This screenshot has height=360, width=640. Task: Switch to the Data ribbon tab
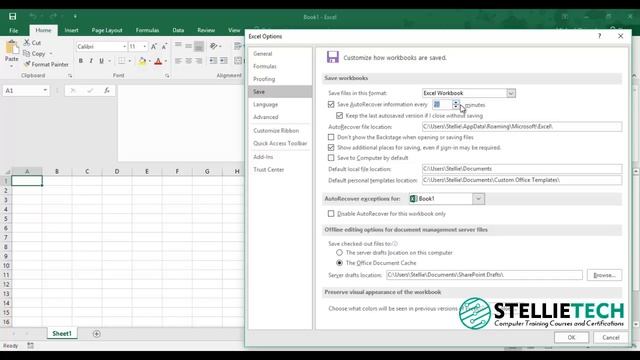(x=178, y=30)
